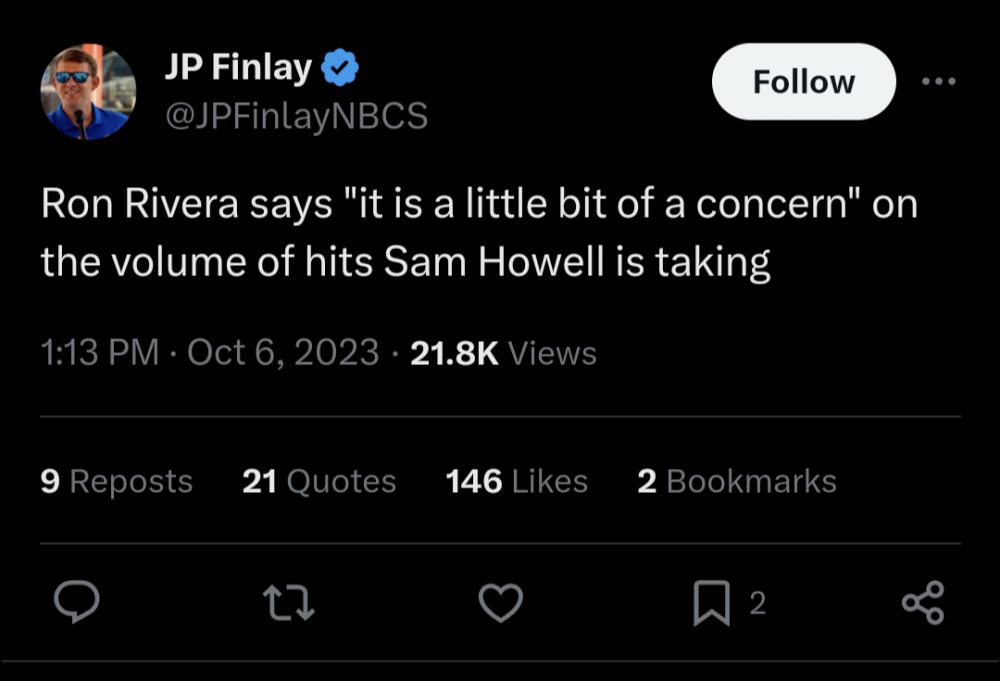This screenshot has height=681, width=1000.
Task: Follow JP Finlay
Action: pyautogui.click(x=803, y=82)
